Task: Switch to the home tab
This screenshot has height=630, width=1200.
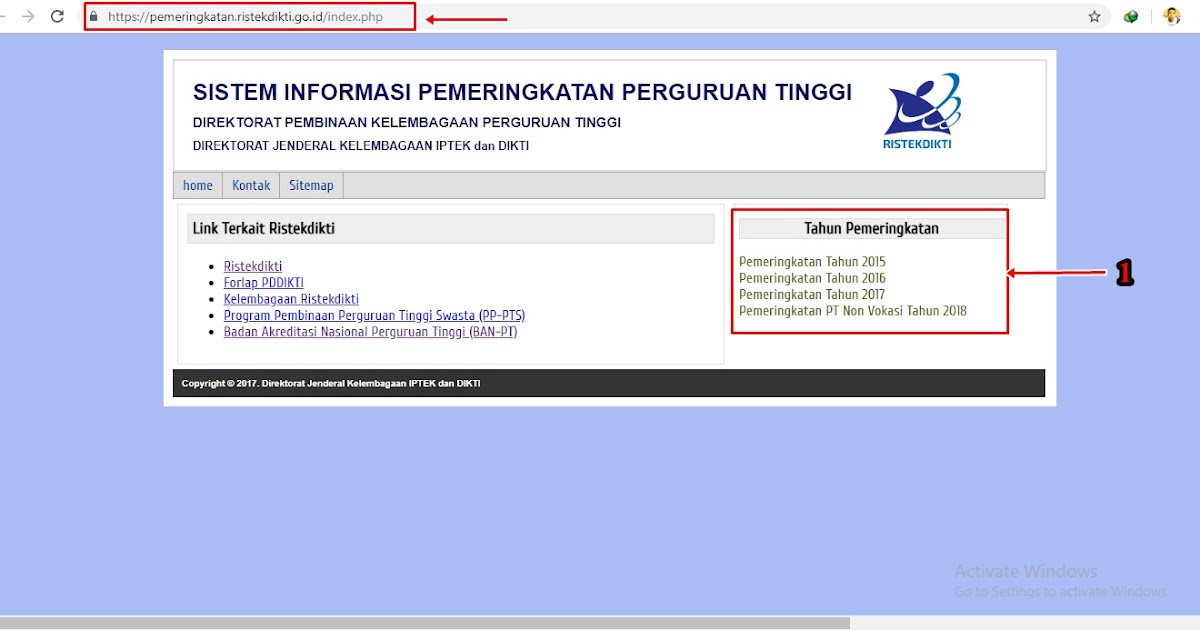Action: pyautogui.click(x=197, y=185)
